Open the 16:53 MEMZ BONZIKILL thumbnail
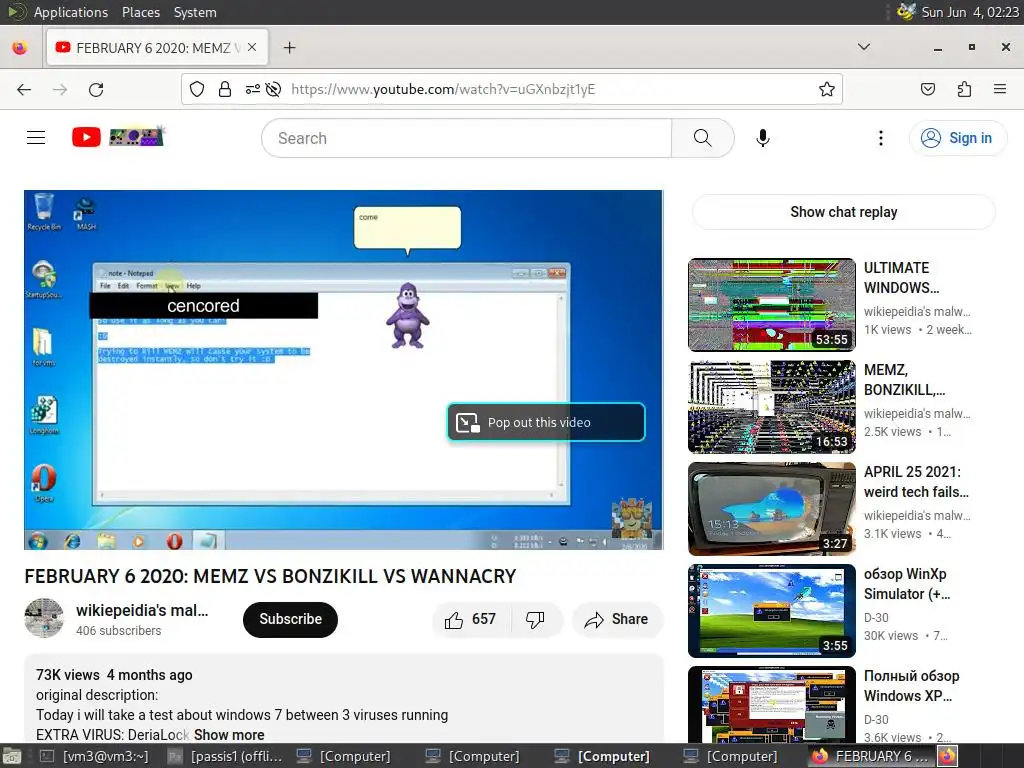1024x768 pixels. pyautogui.click(x=771, y=407)
